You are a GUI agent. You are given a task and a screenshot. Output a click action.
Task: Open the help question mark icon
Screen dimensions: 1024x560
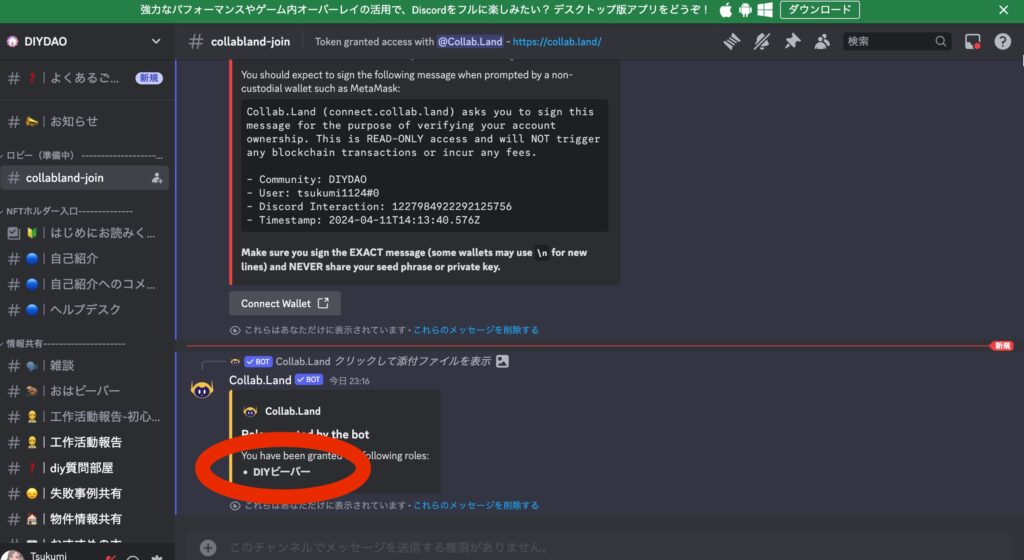pos(1002,42)
